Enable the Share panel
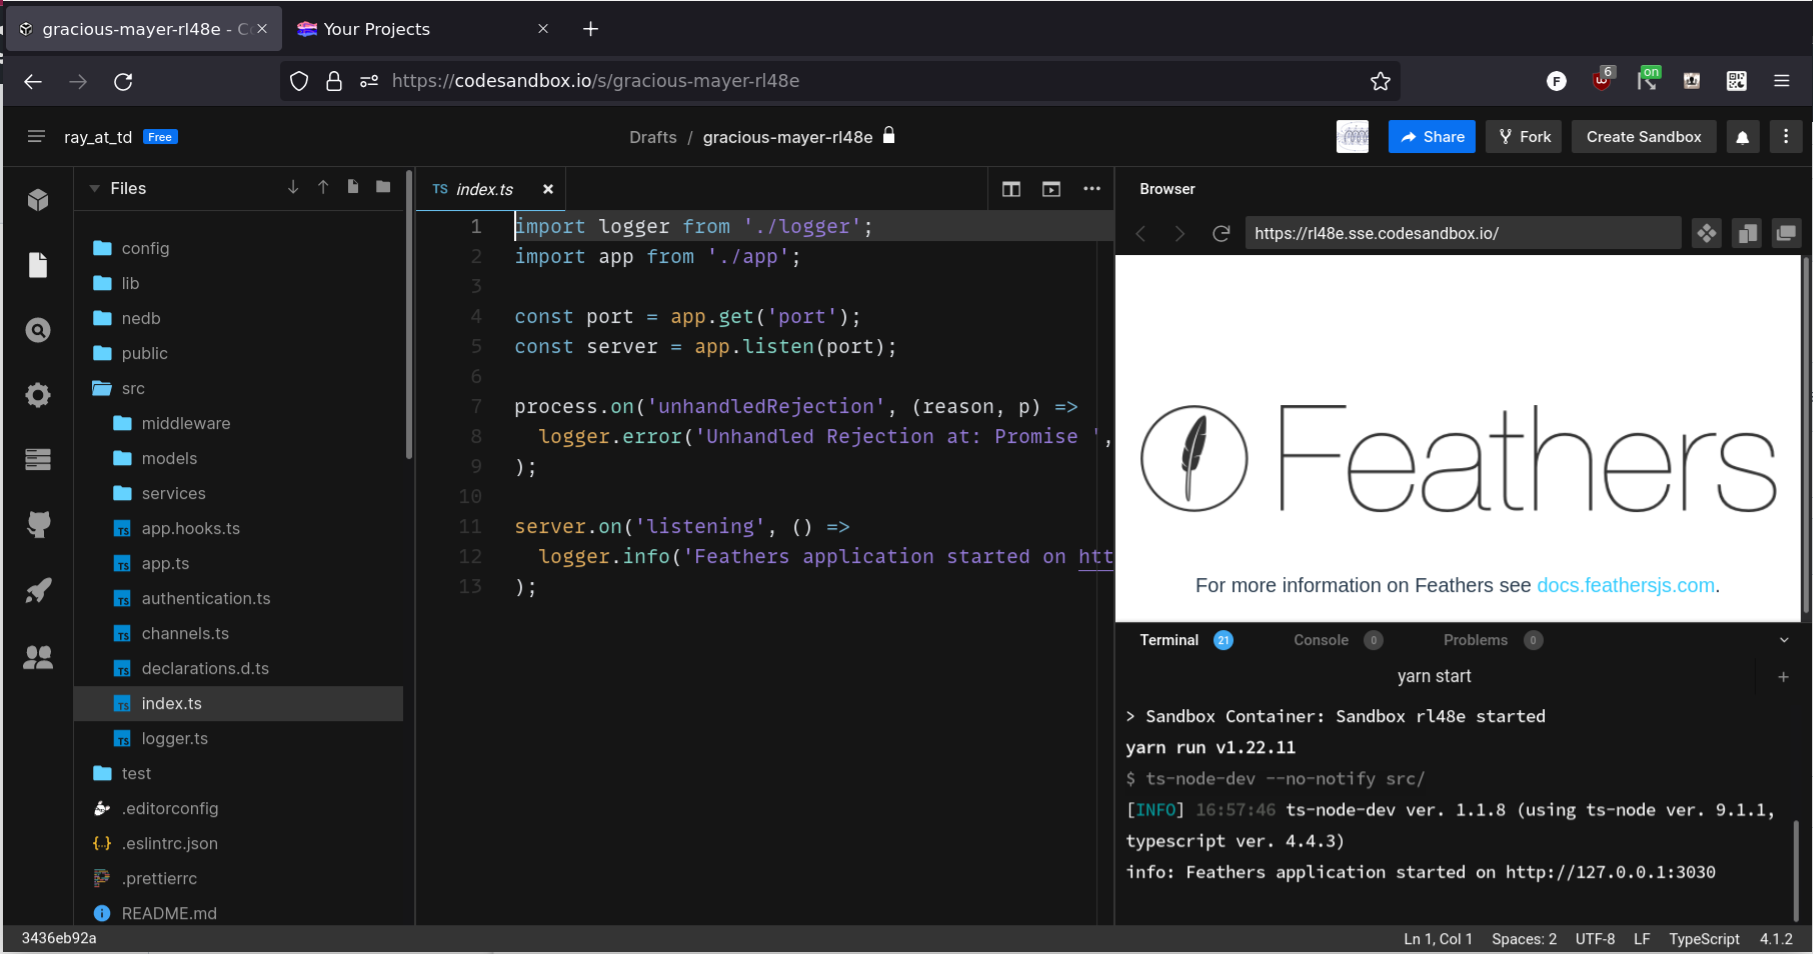1813x954 pixels. [x=1431, y=136]
